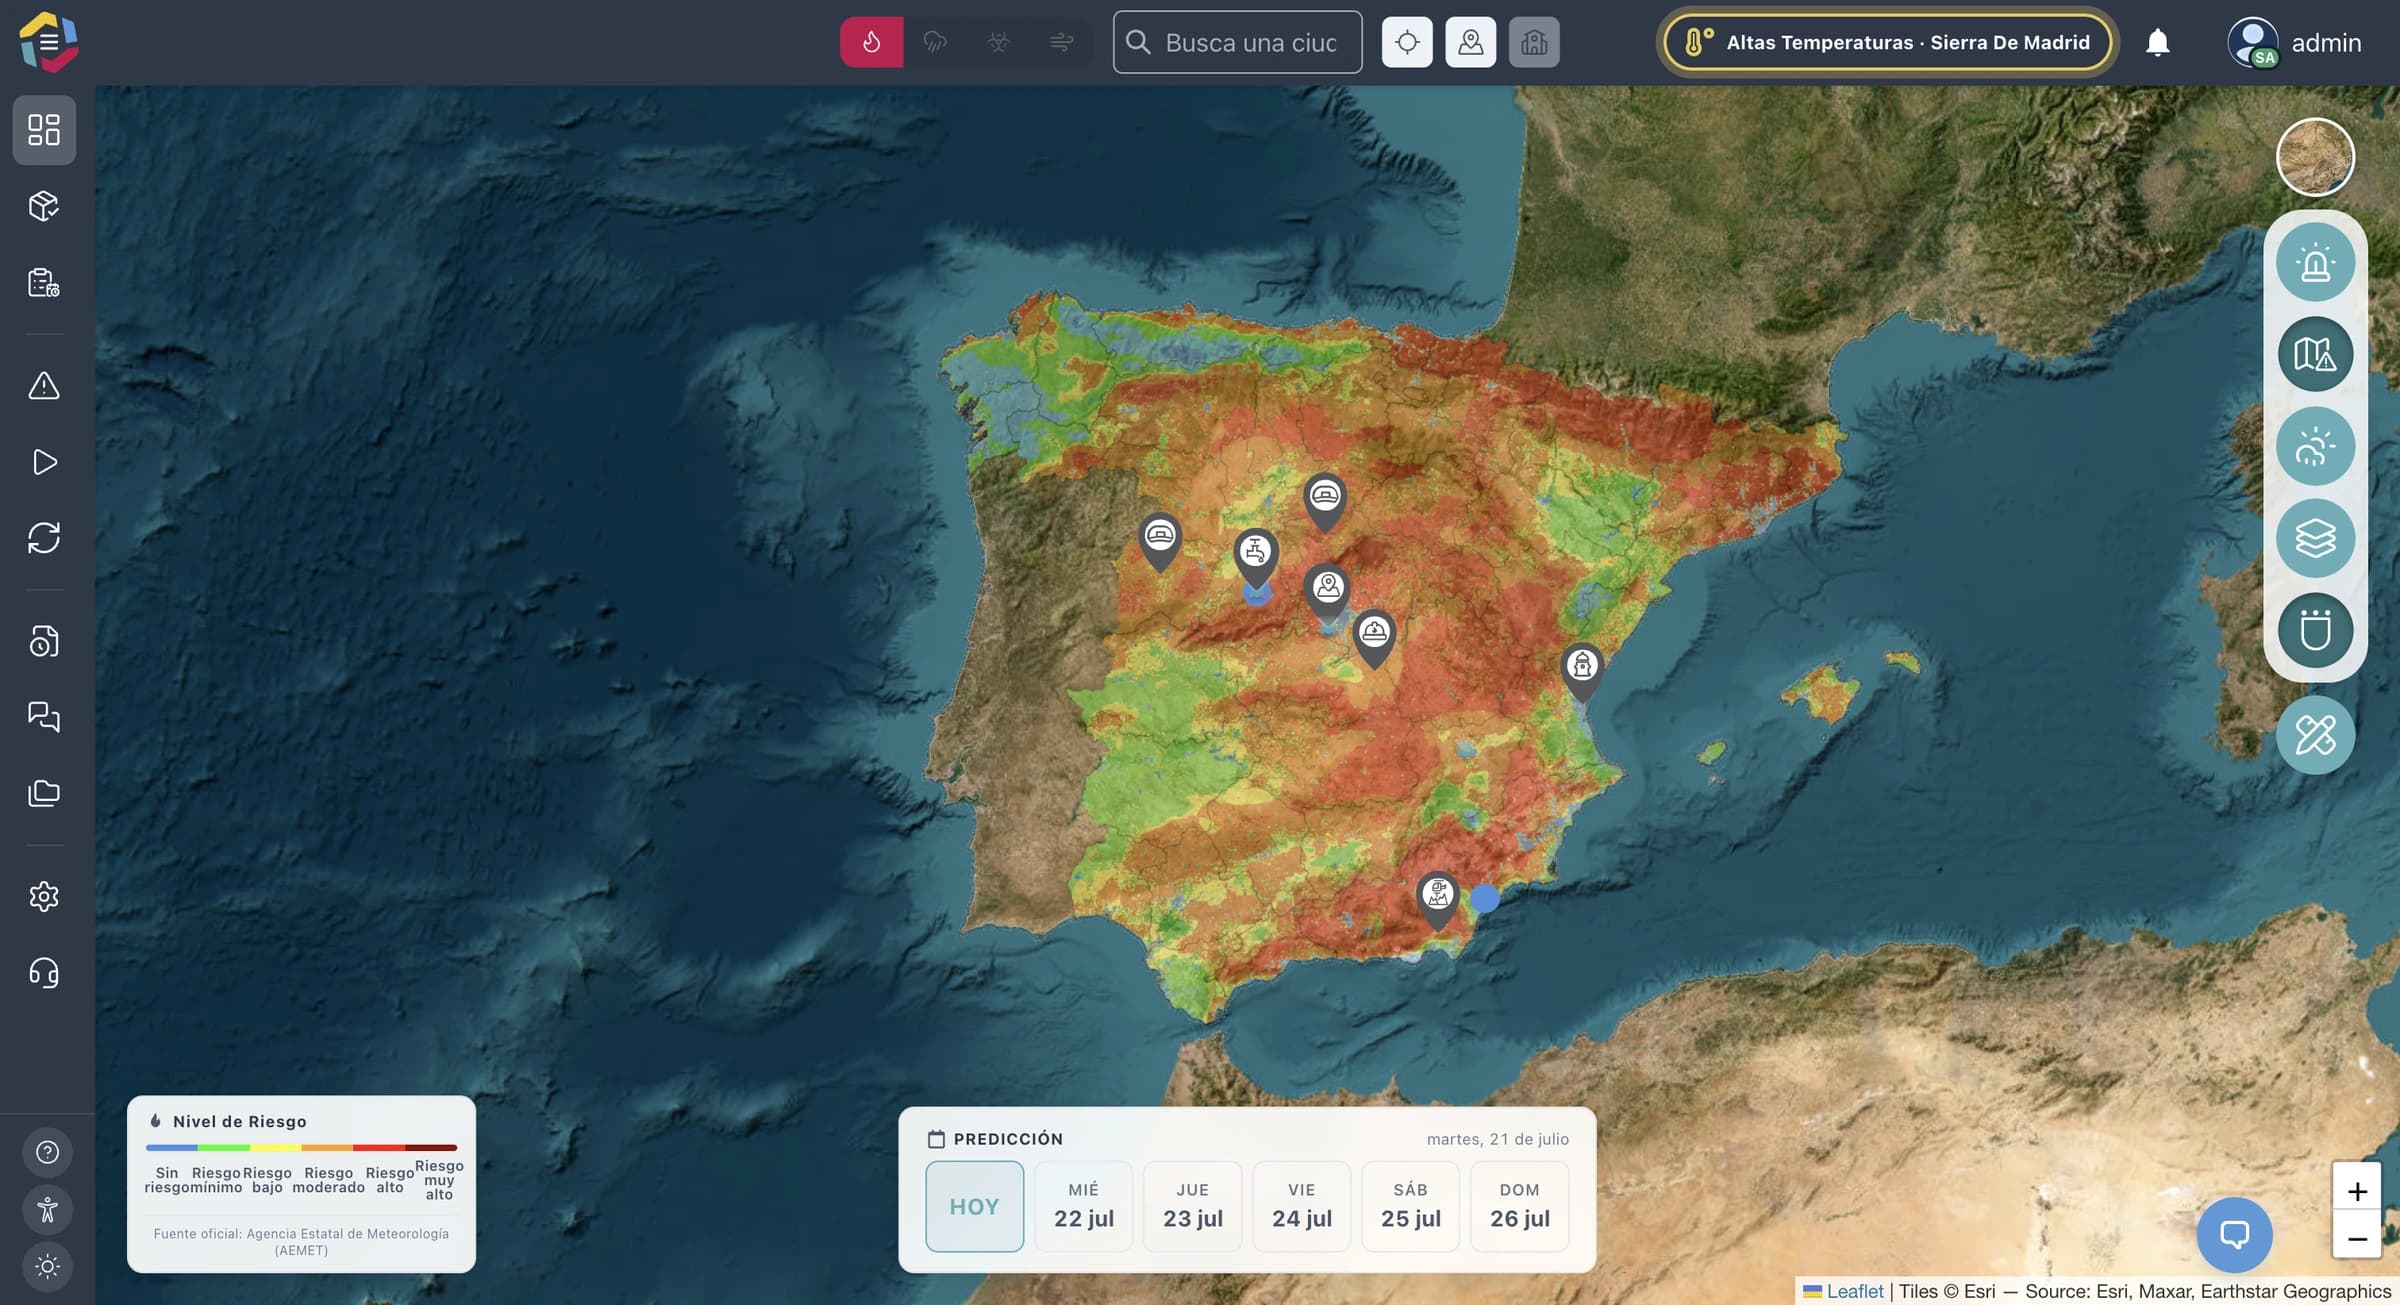Click the building infrastructure button
This screenshot has height=1305, width=2400.
coord(1534,42)
